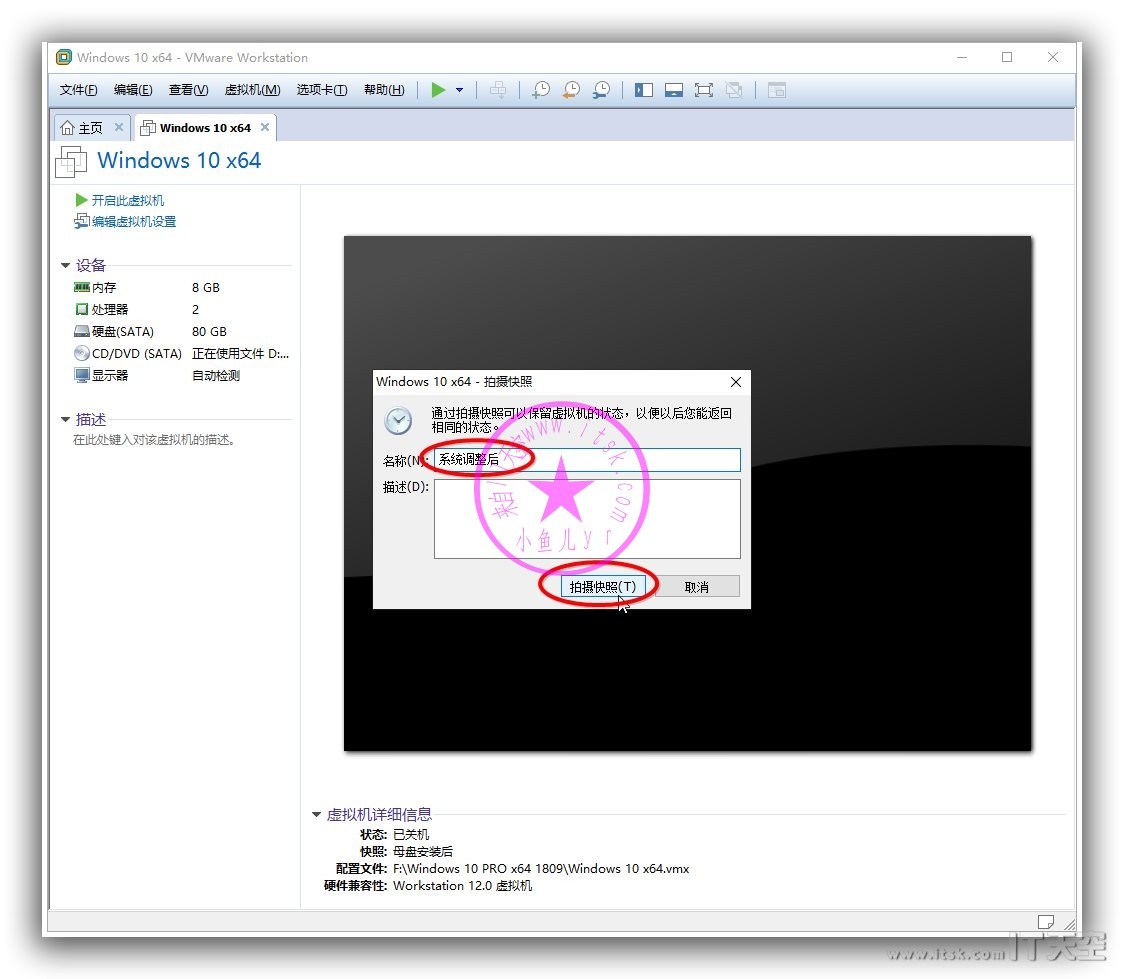
Task: Click the configuration file path text
Action: pos(541,869)
